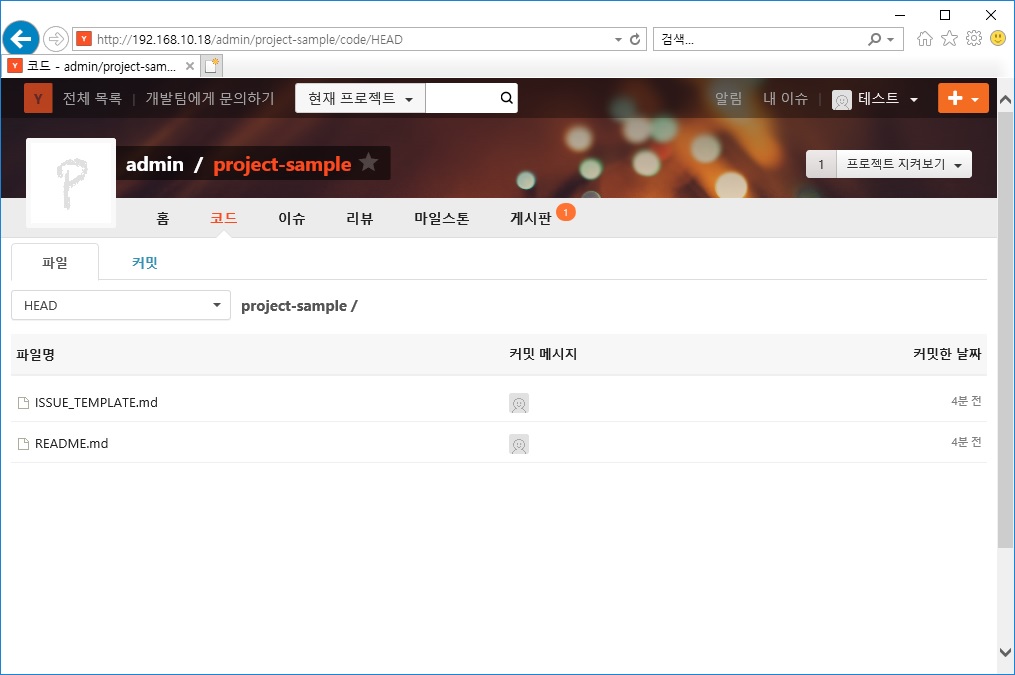Open browser settings via the gear icon

[972, 38]
